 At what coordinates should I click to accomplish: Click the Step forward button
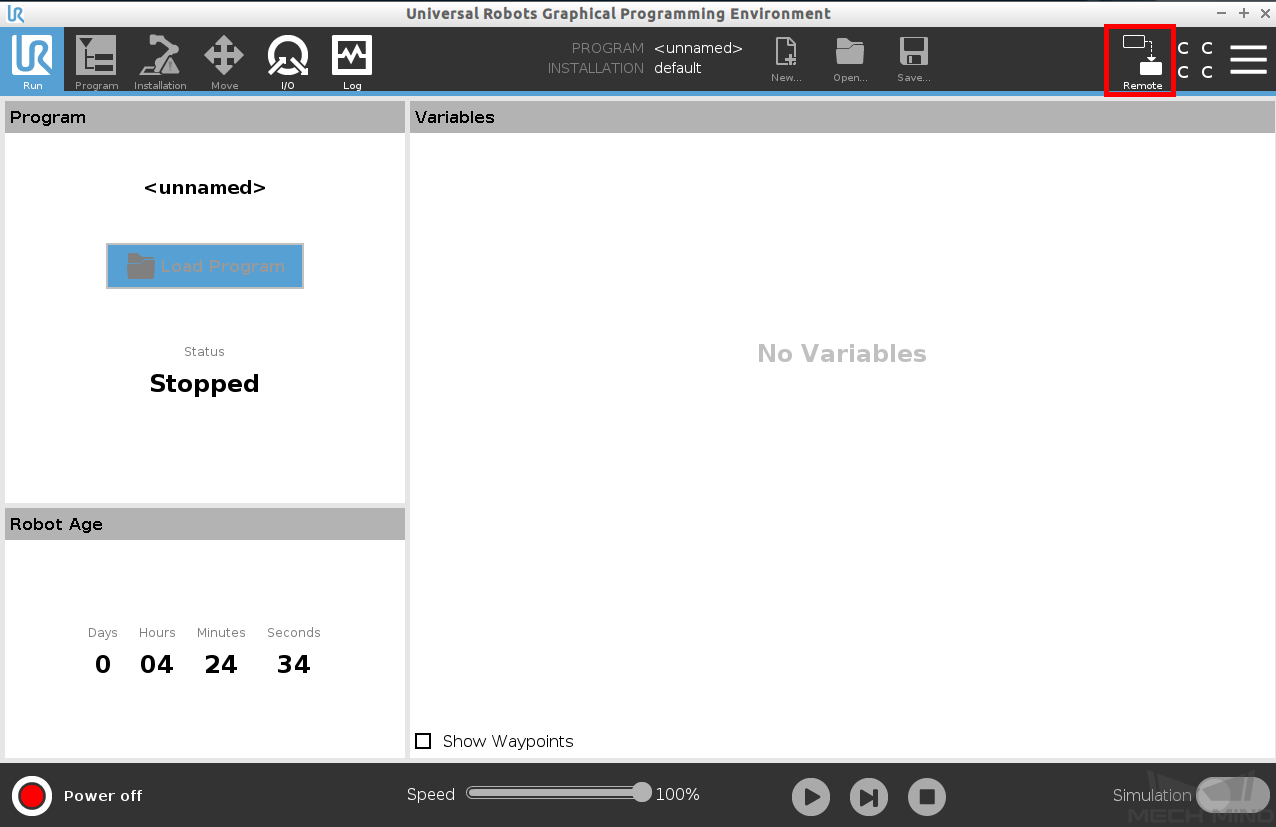click(869, 797)
